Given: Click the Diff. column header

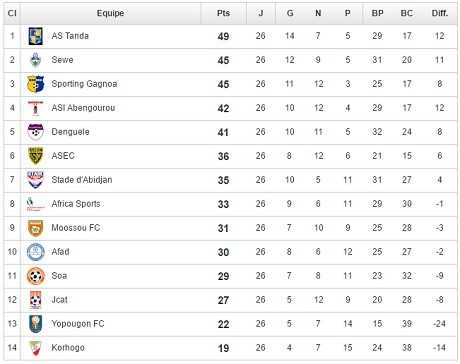Looking at the screenshot, I should [440, 13].
